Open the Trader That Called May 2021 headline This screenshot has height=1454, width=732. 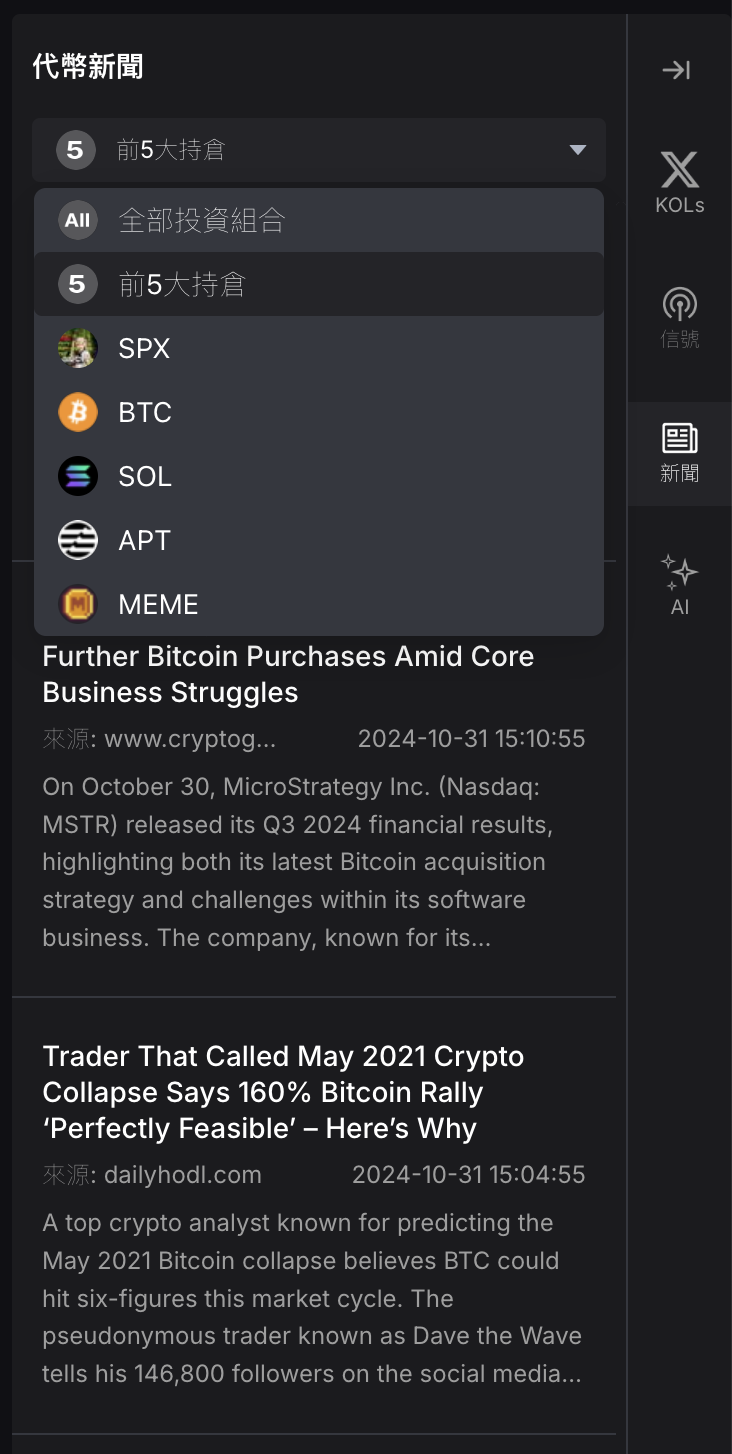click(283, 1092)
